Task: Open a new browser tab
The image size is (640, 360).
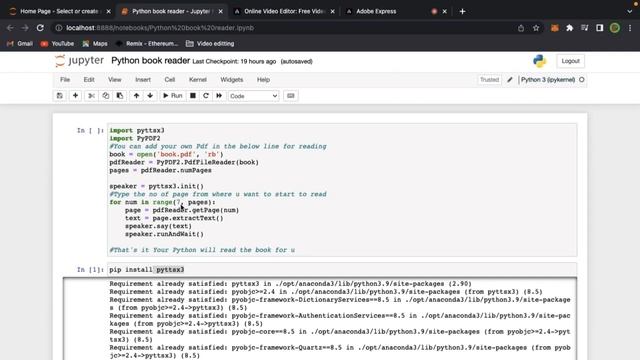Action: [x=462, y=11]
